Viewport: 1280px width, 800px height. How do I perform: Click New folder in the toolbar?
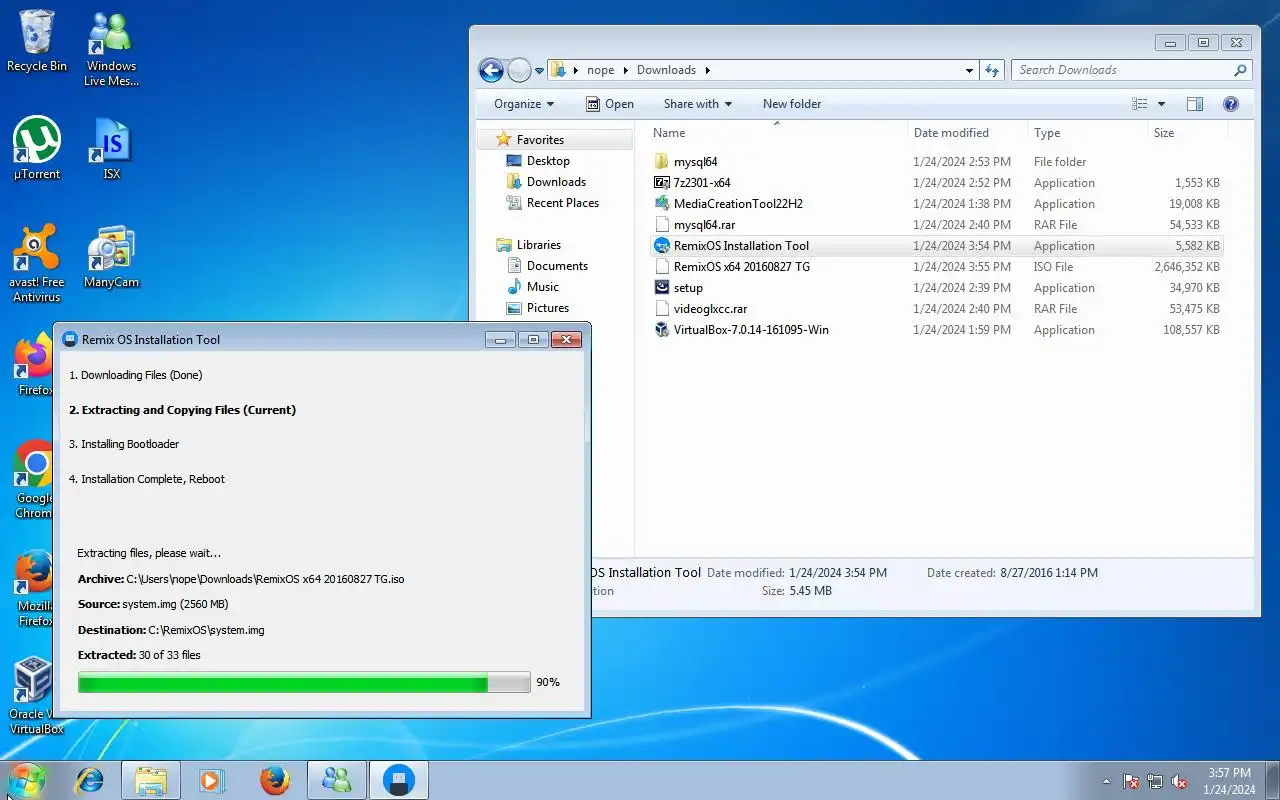click(792, 104)
